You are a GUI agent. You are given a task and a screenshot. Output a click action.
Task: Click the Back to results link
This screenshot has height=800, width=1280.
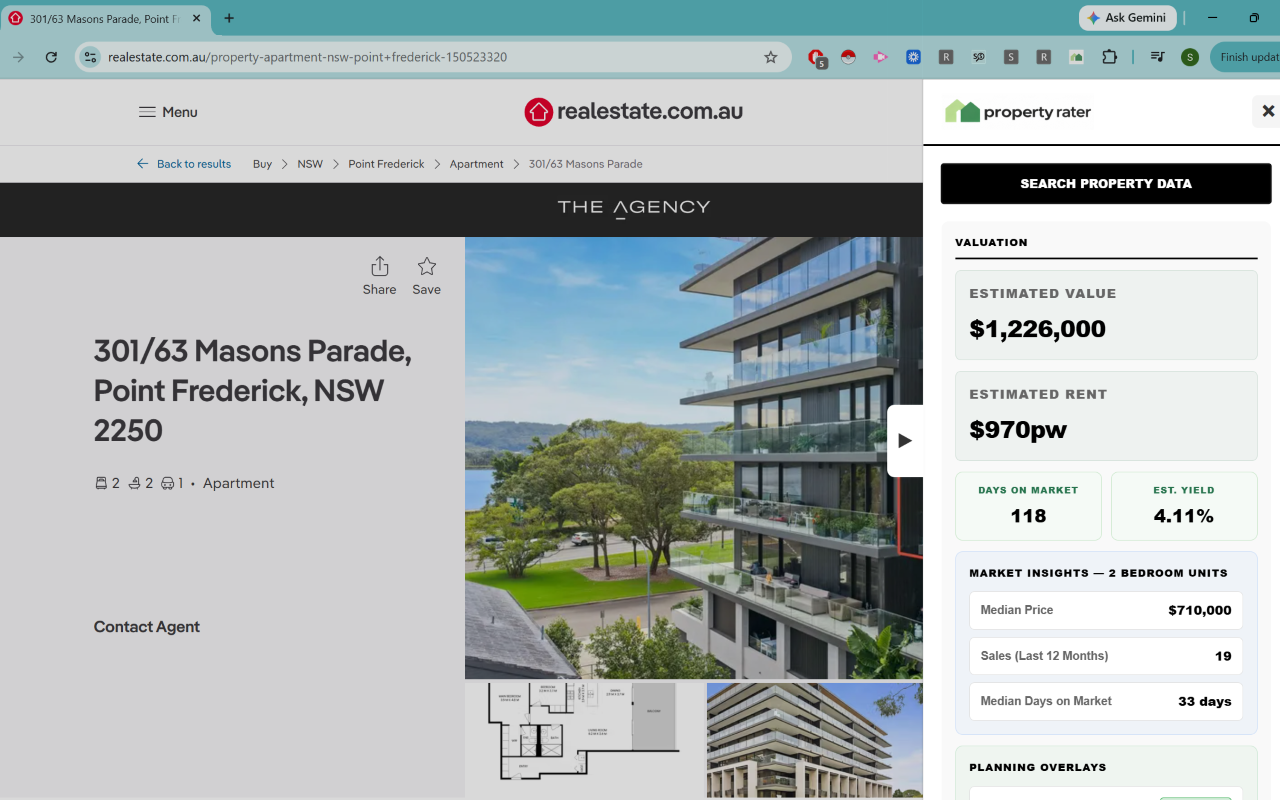click(x=194, y=164)
